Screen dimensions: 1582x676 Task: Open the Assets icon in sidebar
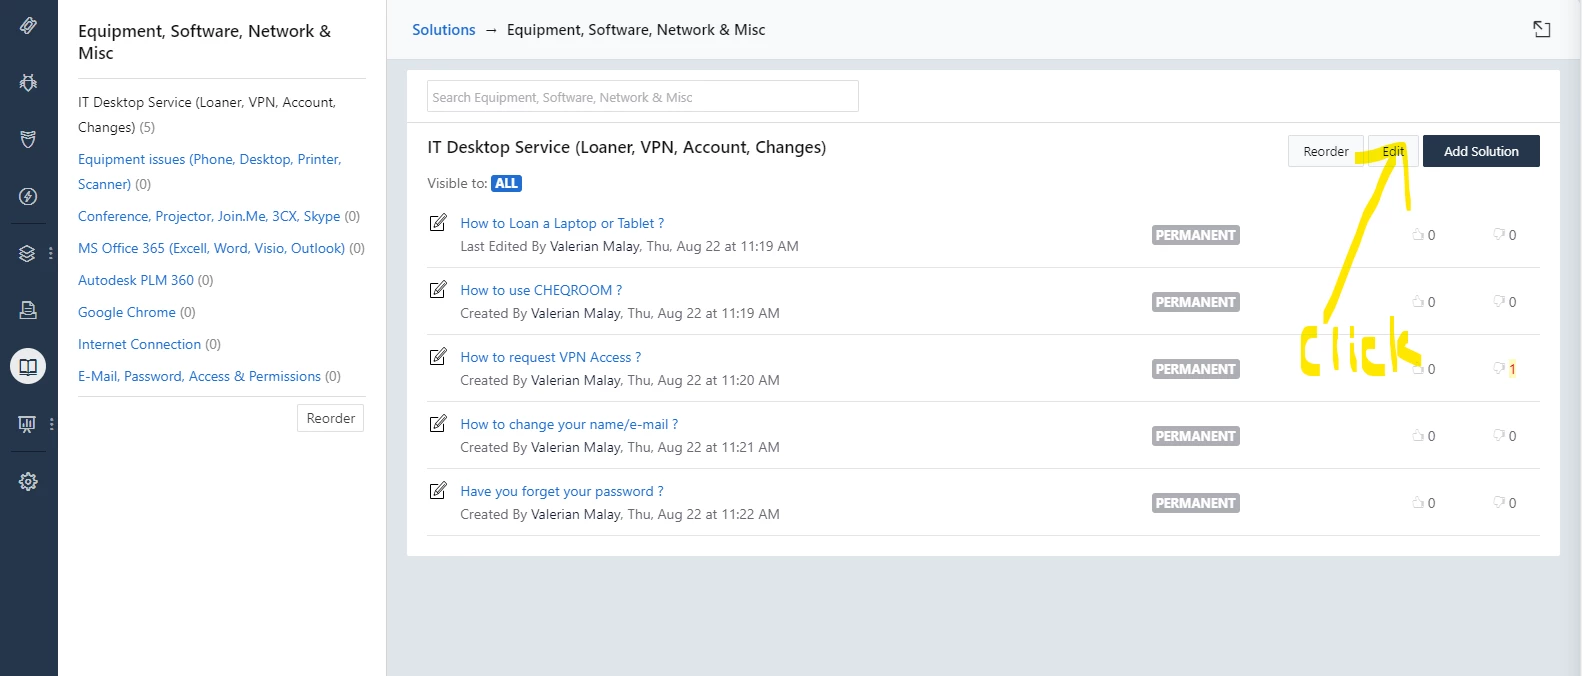coord(28,310)
